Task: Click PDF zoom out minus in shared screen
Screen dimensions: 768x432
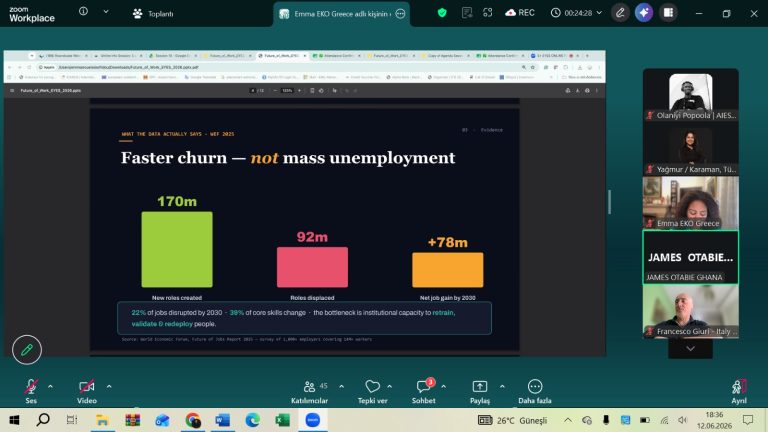Action: click(275, 91)
